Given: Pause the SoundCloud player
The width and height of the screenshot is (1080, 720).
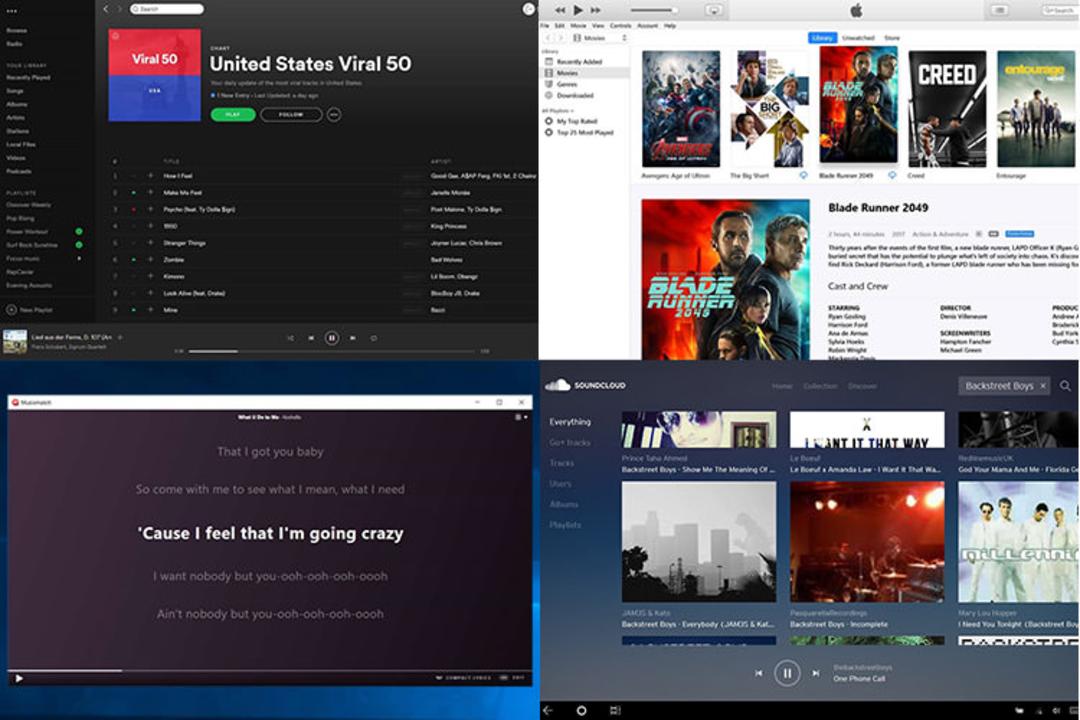Looking at the screenshot, I should (x=787, y=673).
